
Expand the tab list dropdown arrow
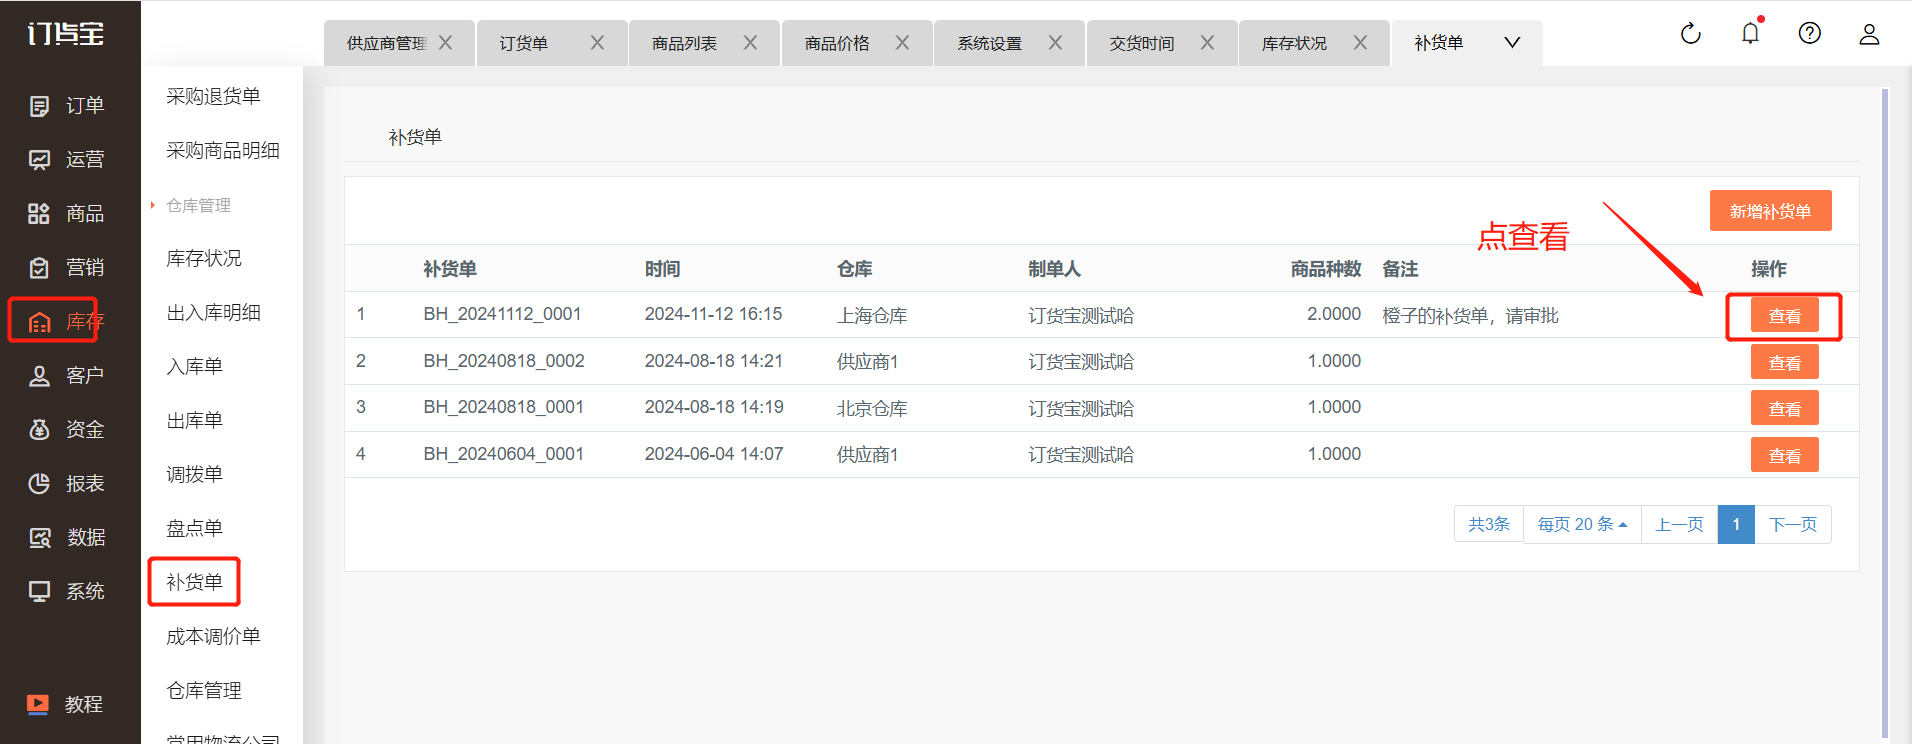[1512, 43]
